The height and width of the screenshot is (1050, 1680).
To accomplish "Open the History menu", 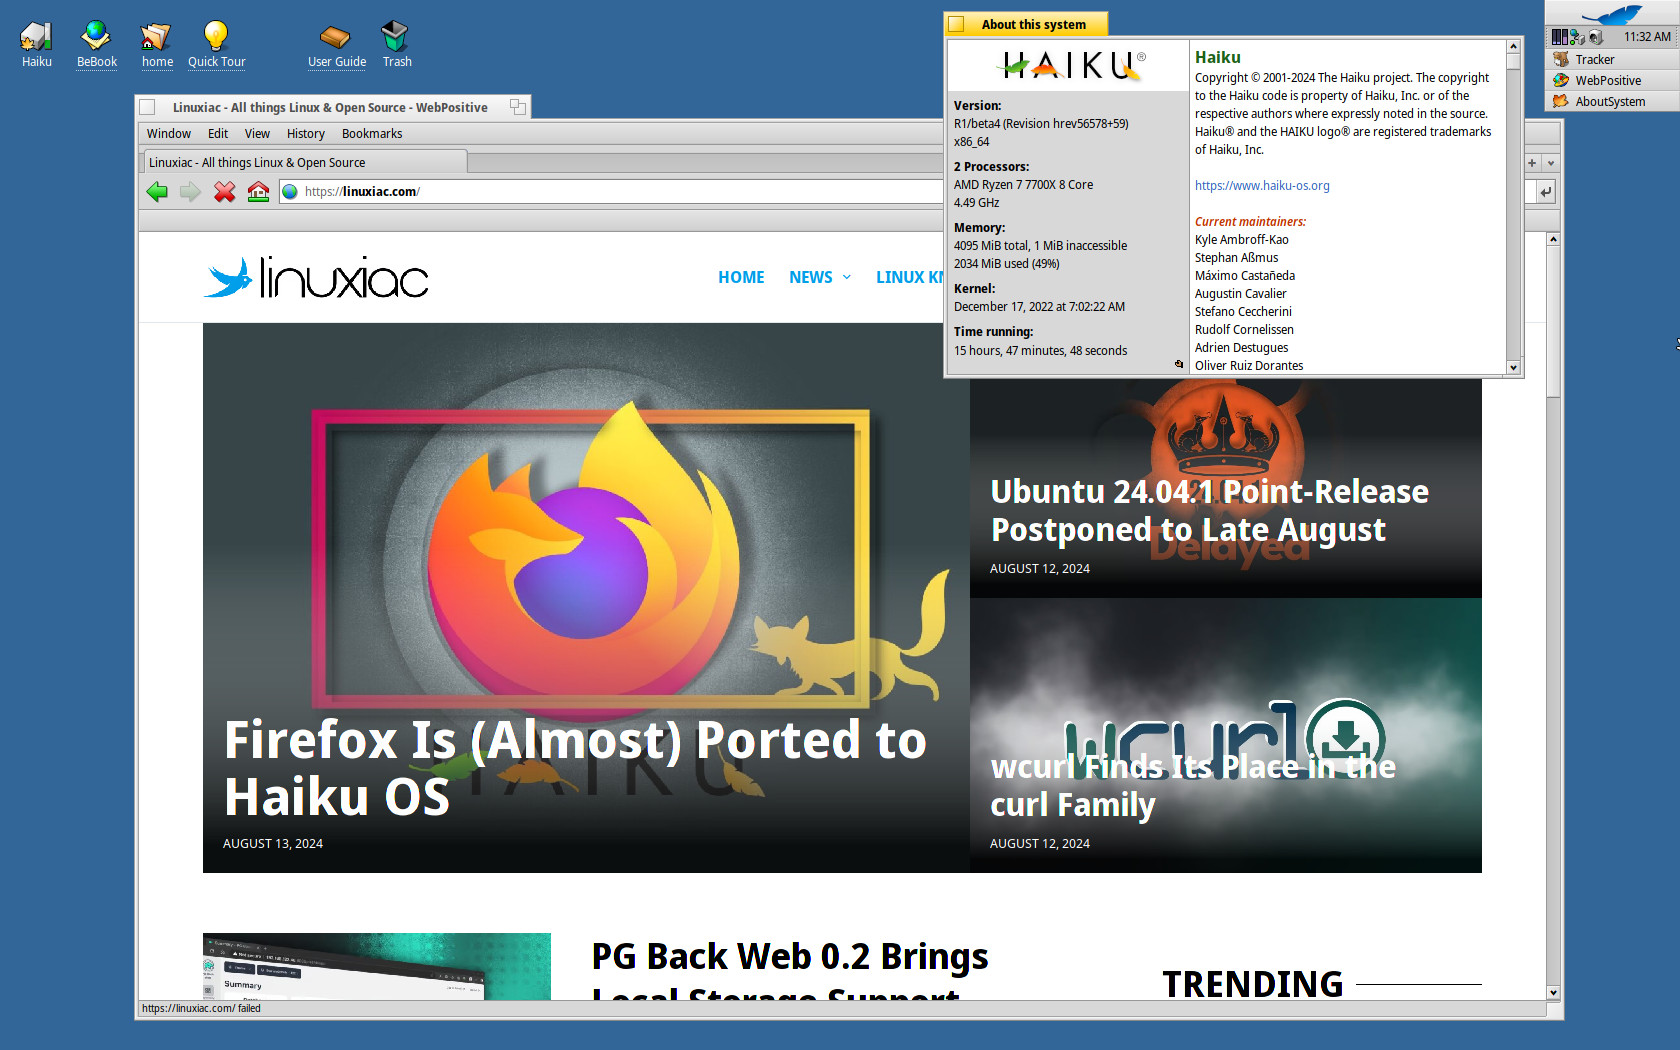I will pyautogui.click(x=305, y=134).
